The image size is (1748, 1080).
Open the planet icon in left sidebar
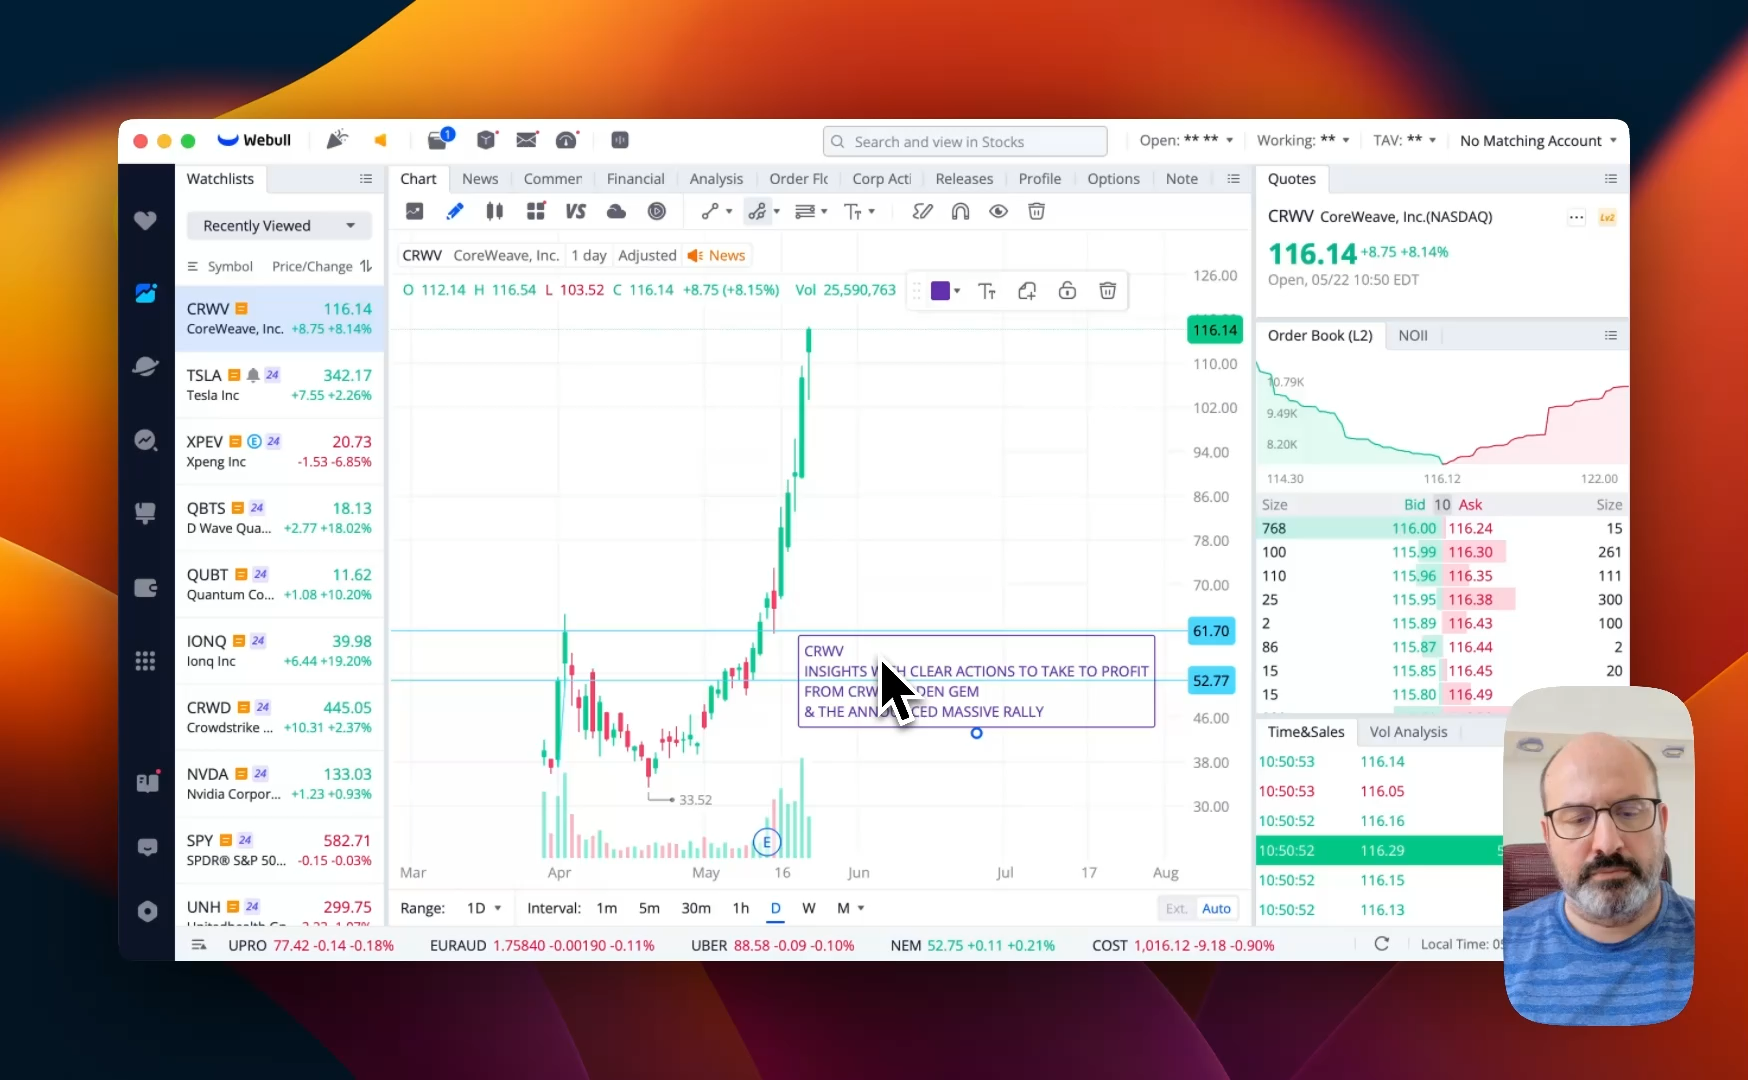click(145, 366)
